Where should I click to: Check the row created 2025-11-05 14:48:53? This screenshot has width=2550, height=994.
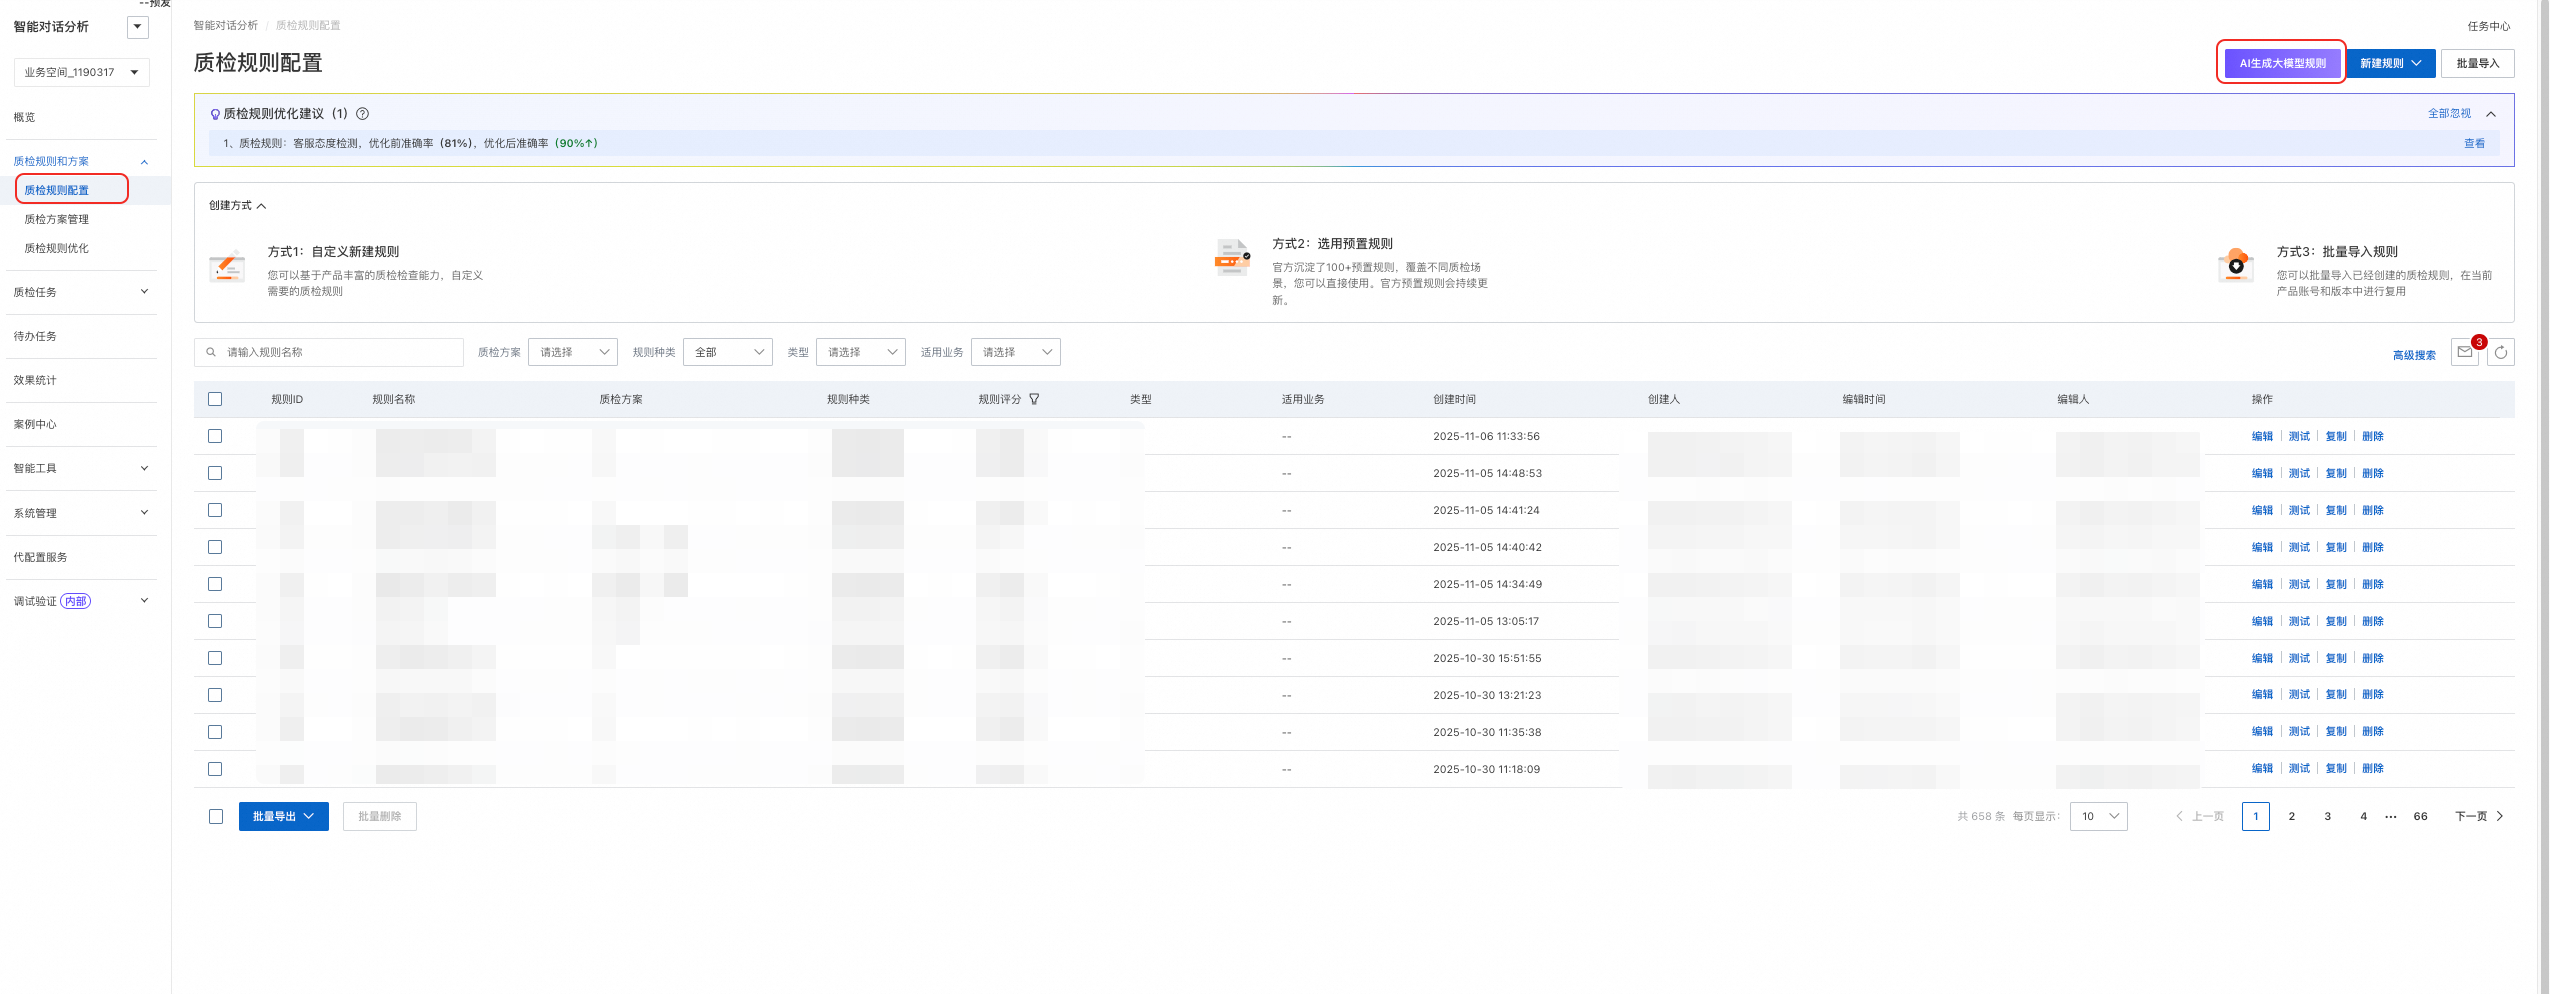click(x=215, y=473)
